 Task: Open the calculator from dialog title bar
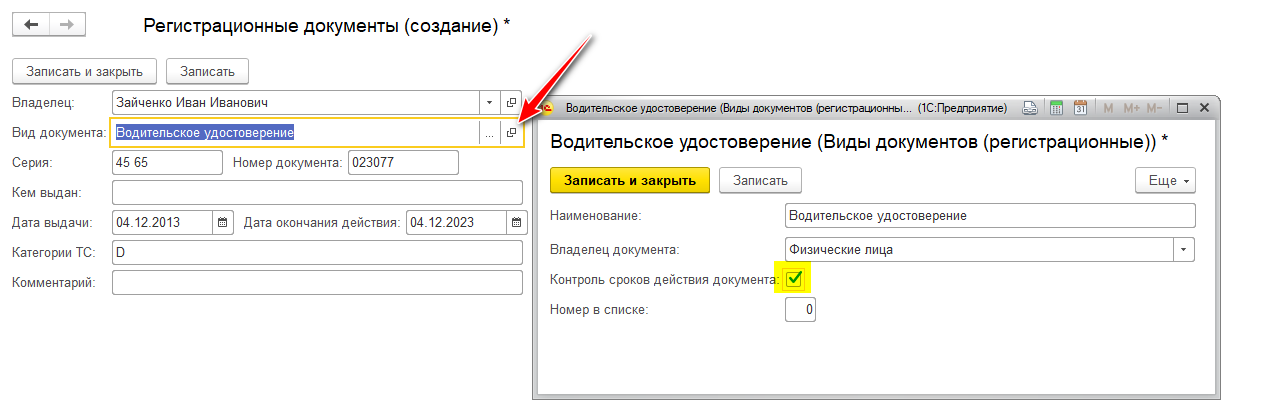tap(1056, 108)
